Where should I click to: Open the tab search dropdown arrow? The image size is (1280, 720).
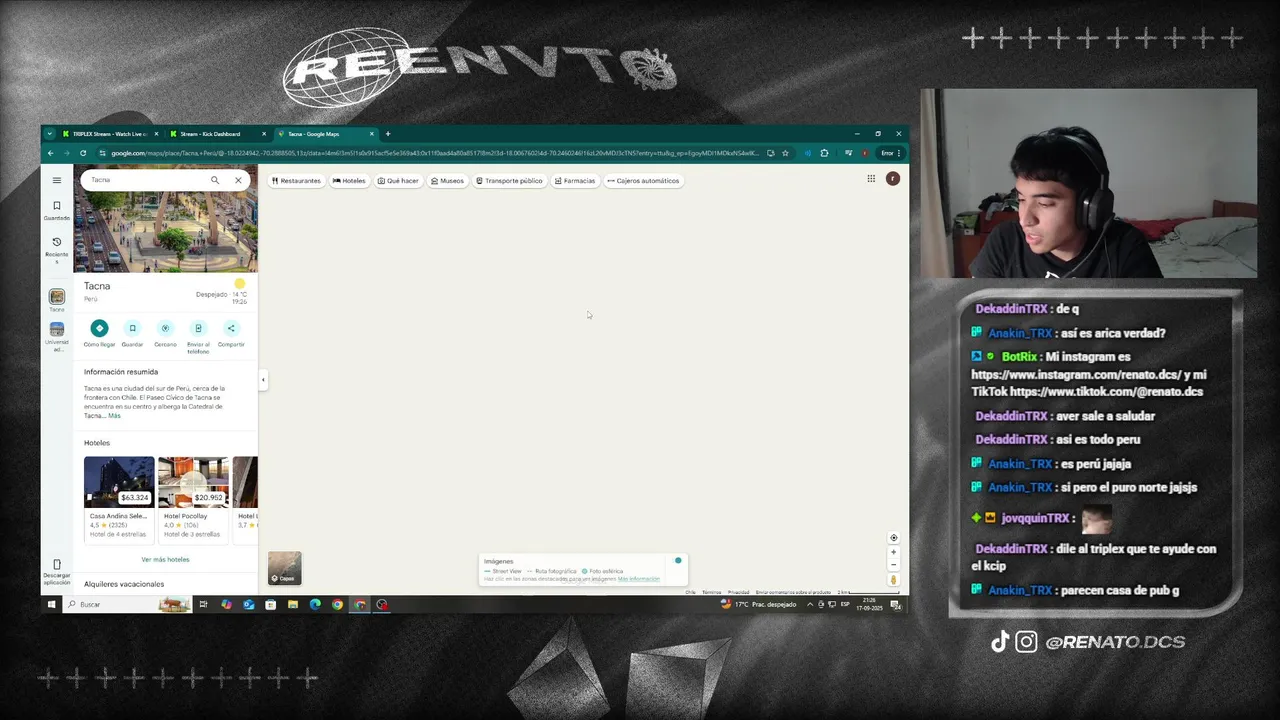(49, 134)
